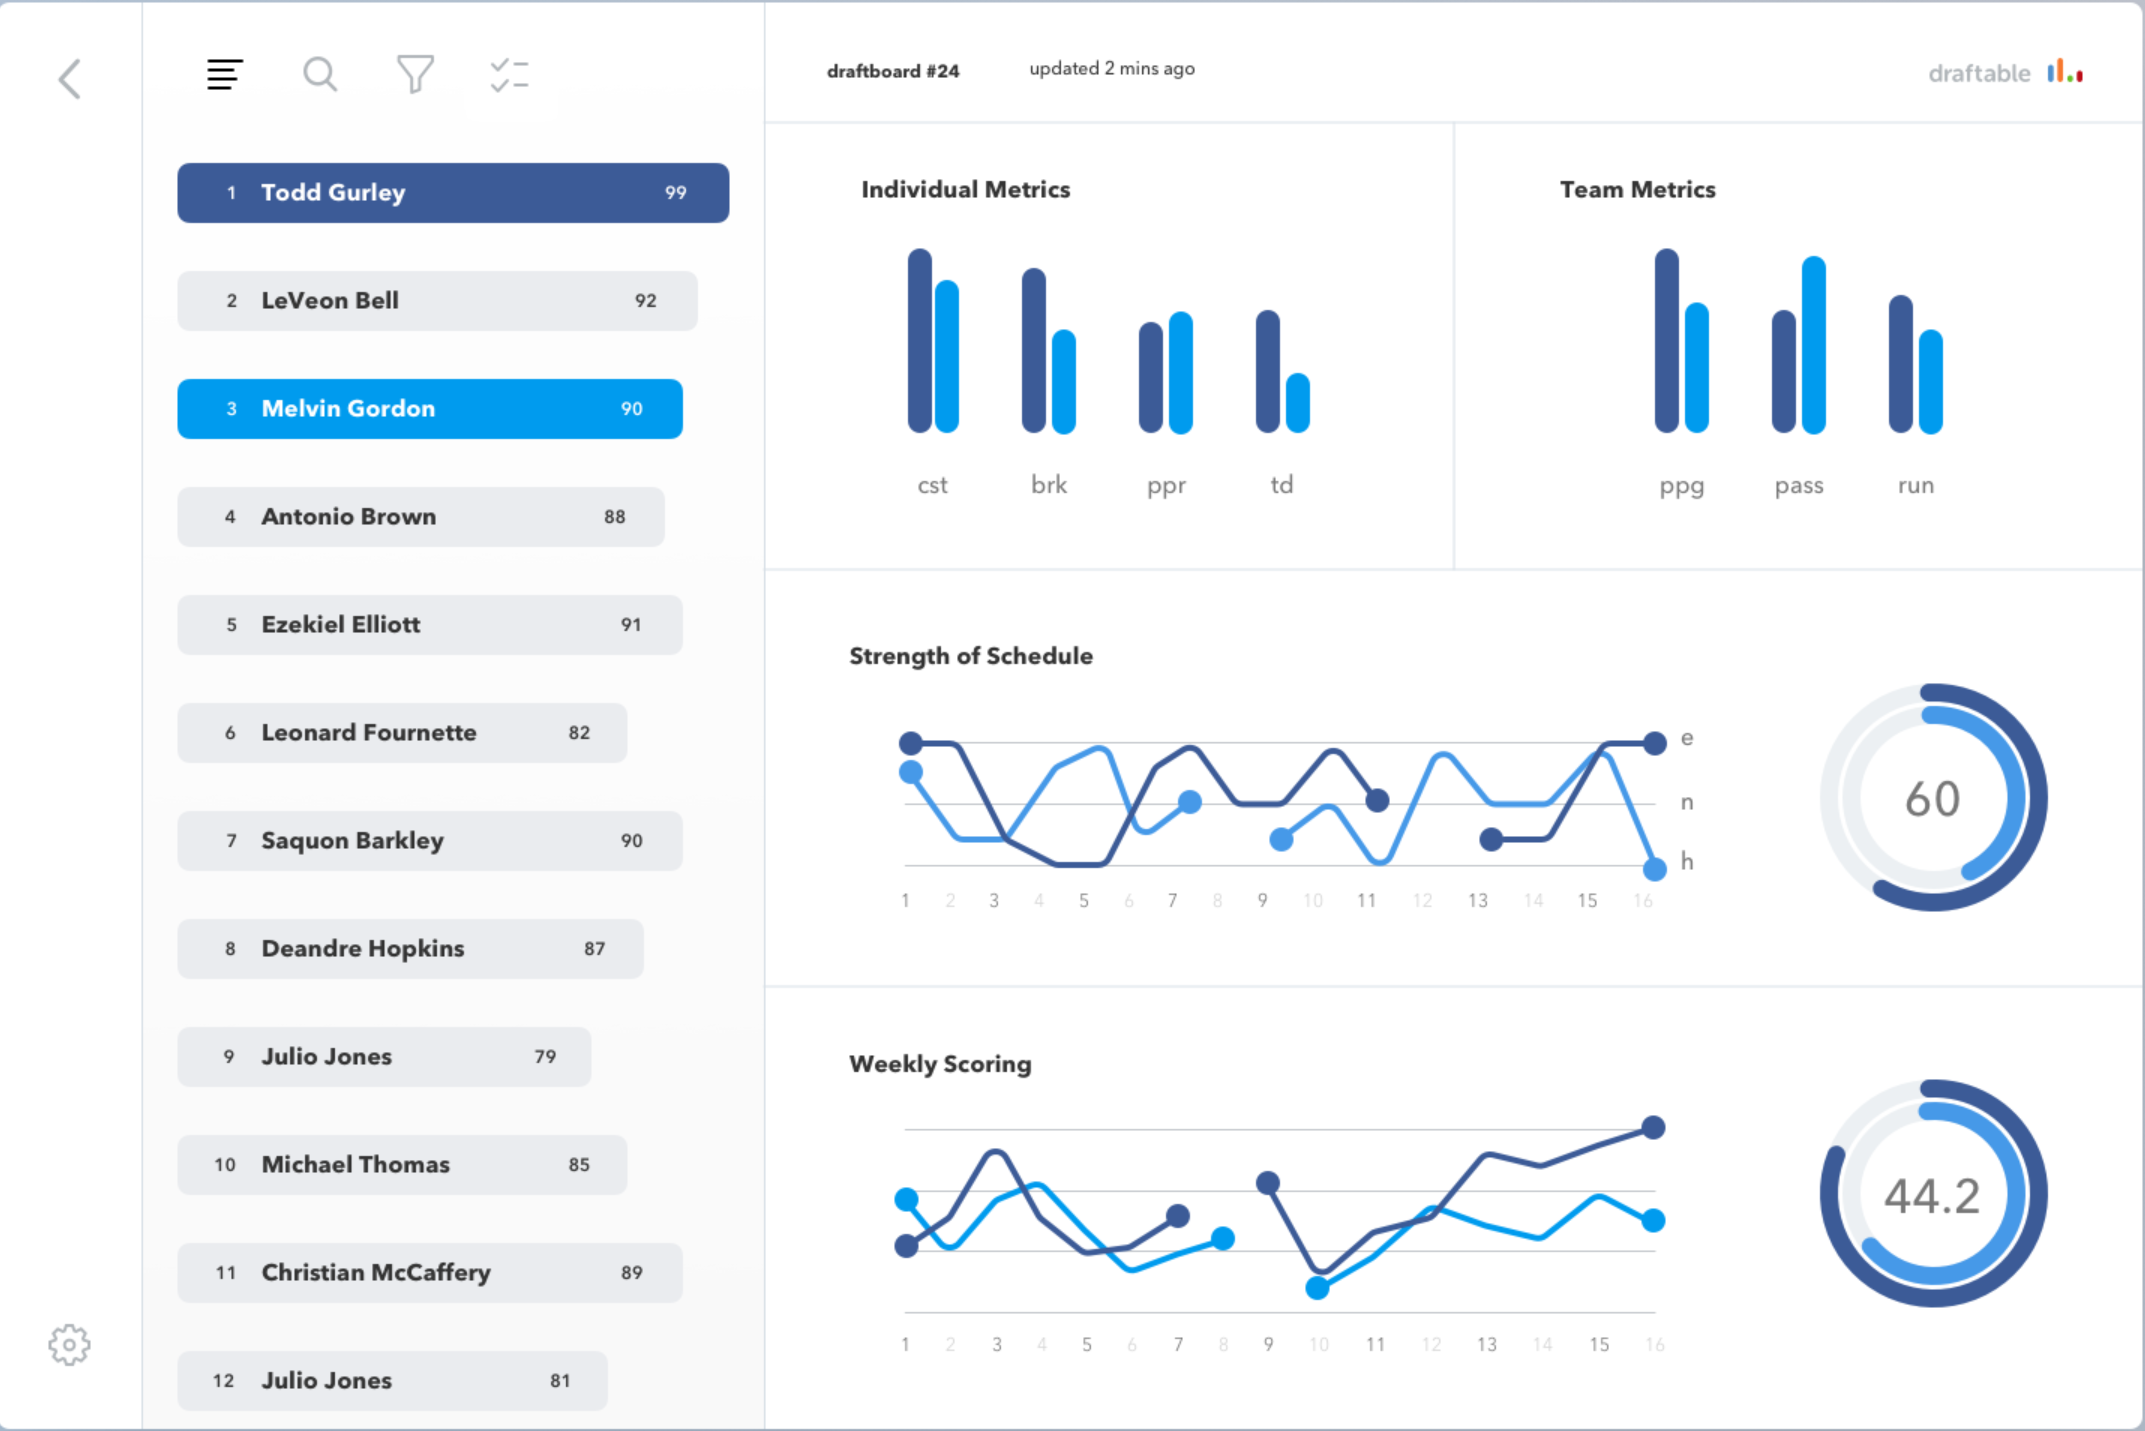Click the back arrow chevron
2145x1431 pixels.
[69, 79]
